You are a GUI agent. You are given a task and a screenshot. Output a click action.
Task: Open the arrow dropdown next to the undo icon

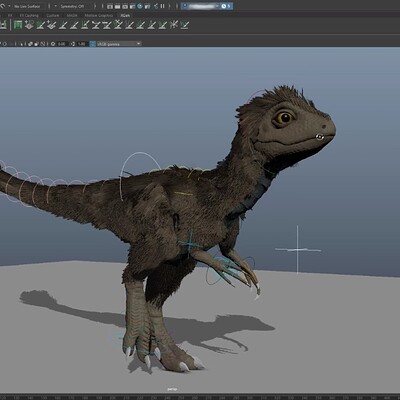pyautogui.click(x=9, y=6)
